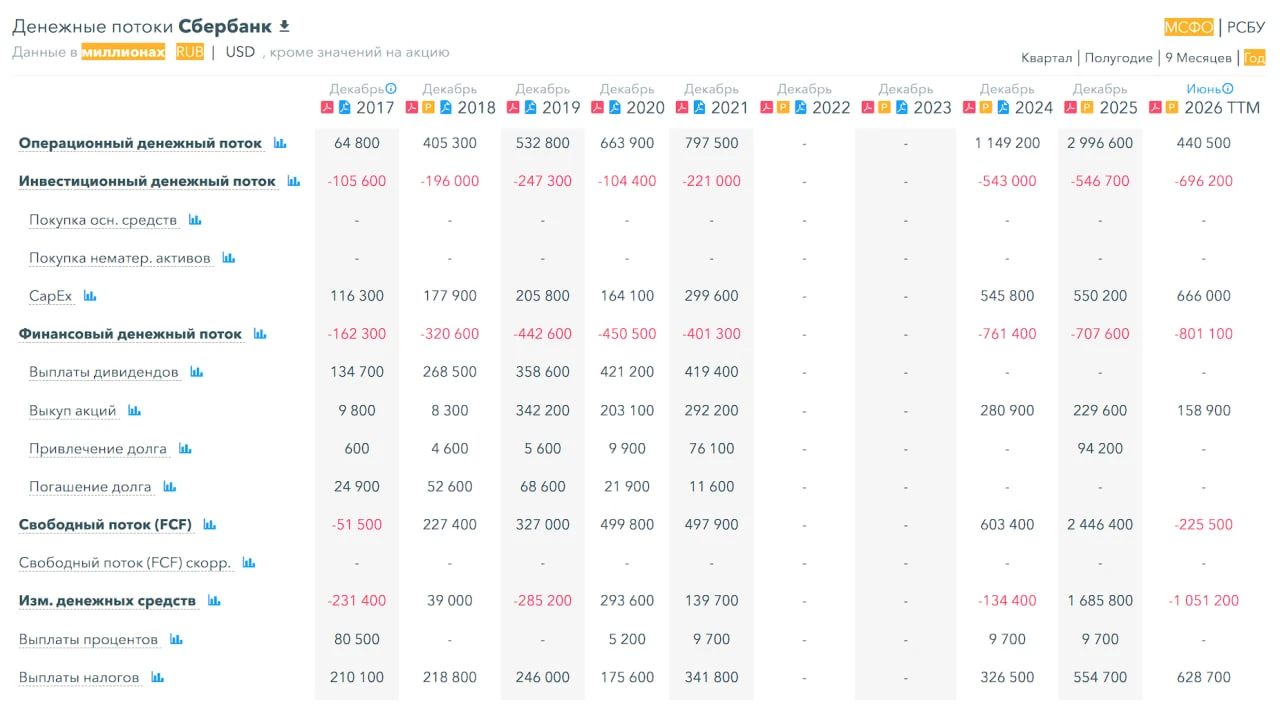
Task: Change units via the миллионах selector
Action: coord(123,52)
